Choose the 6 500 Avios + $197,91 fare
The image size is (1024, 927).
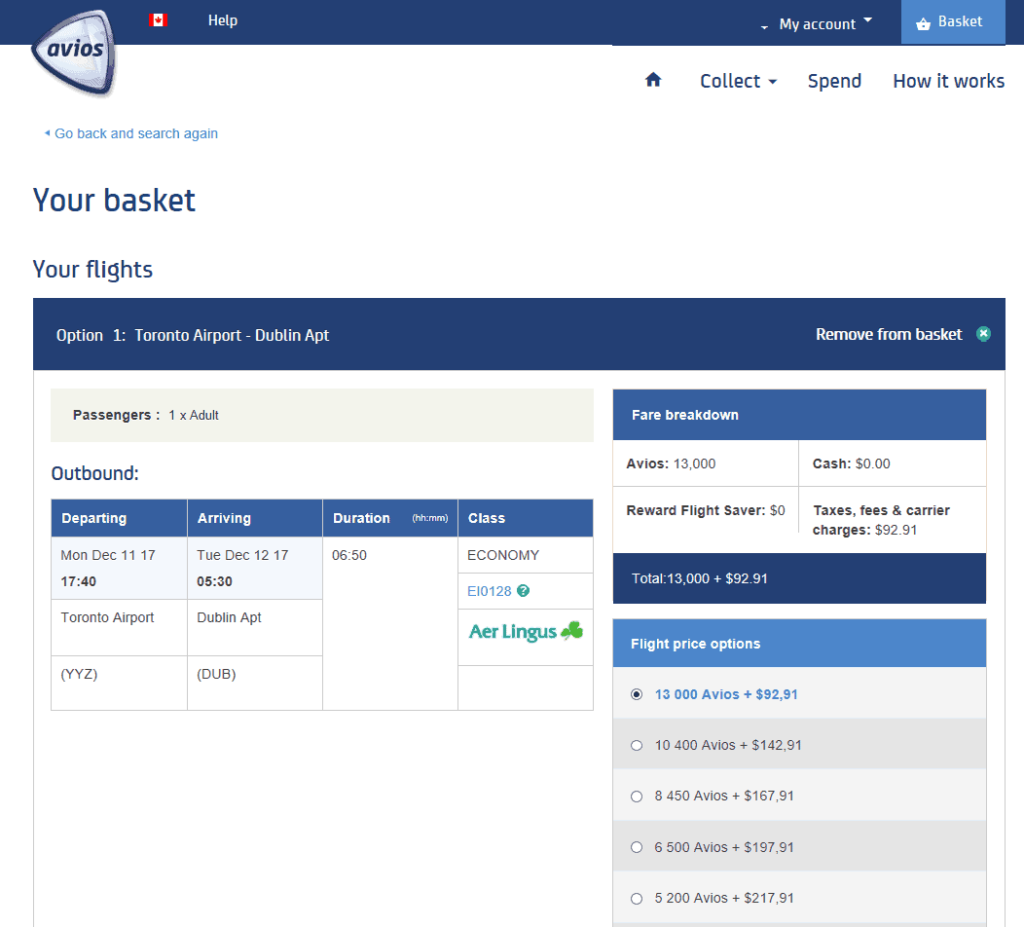click(x=636, y=847)
